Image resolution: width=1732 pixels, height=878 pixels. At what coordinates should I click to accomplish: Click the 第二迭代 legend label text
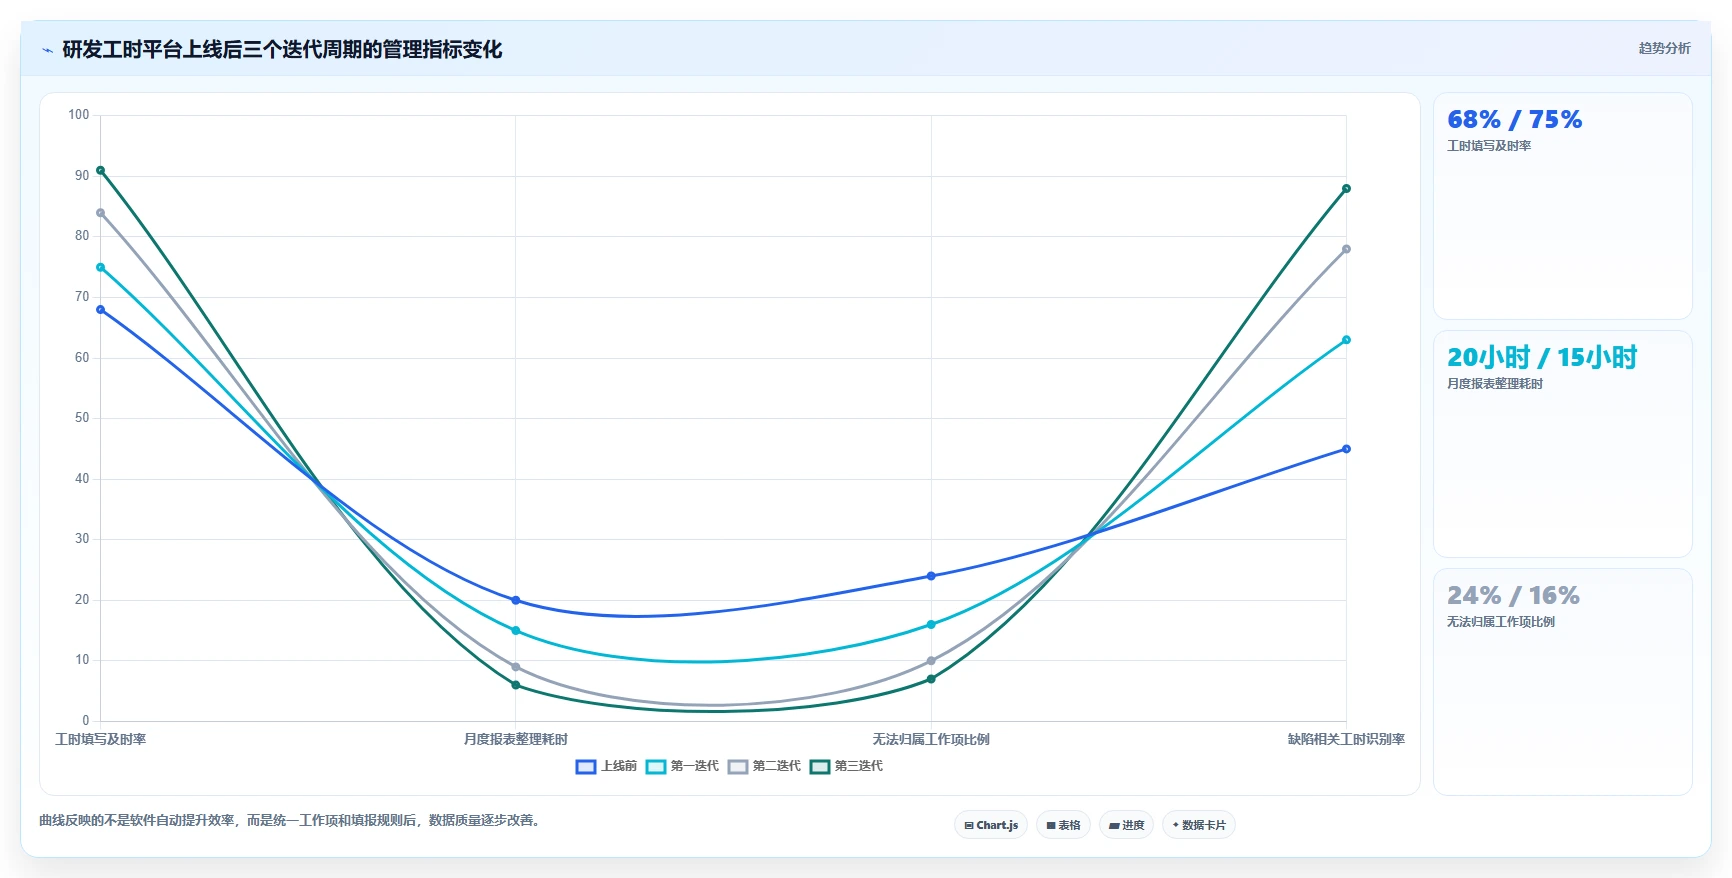point(777,766)
